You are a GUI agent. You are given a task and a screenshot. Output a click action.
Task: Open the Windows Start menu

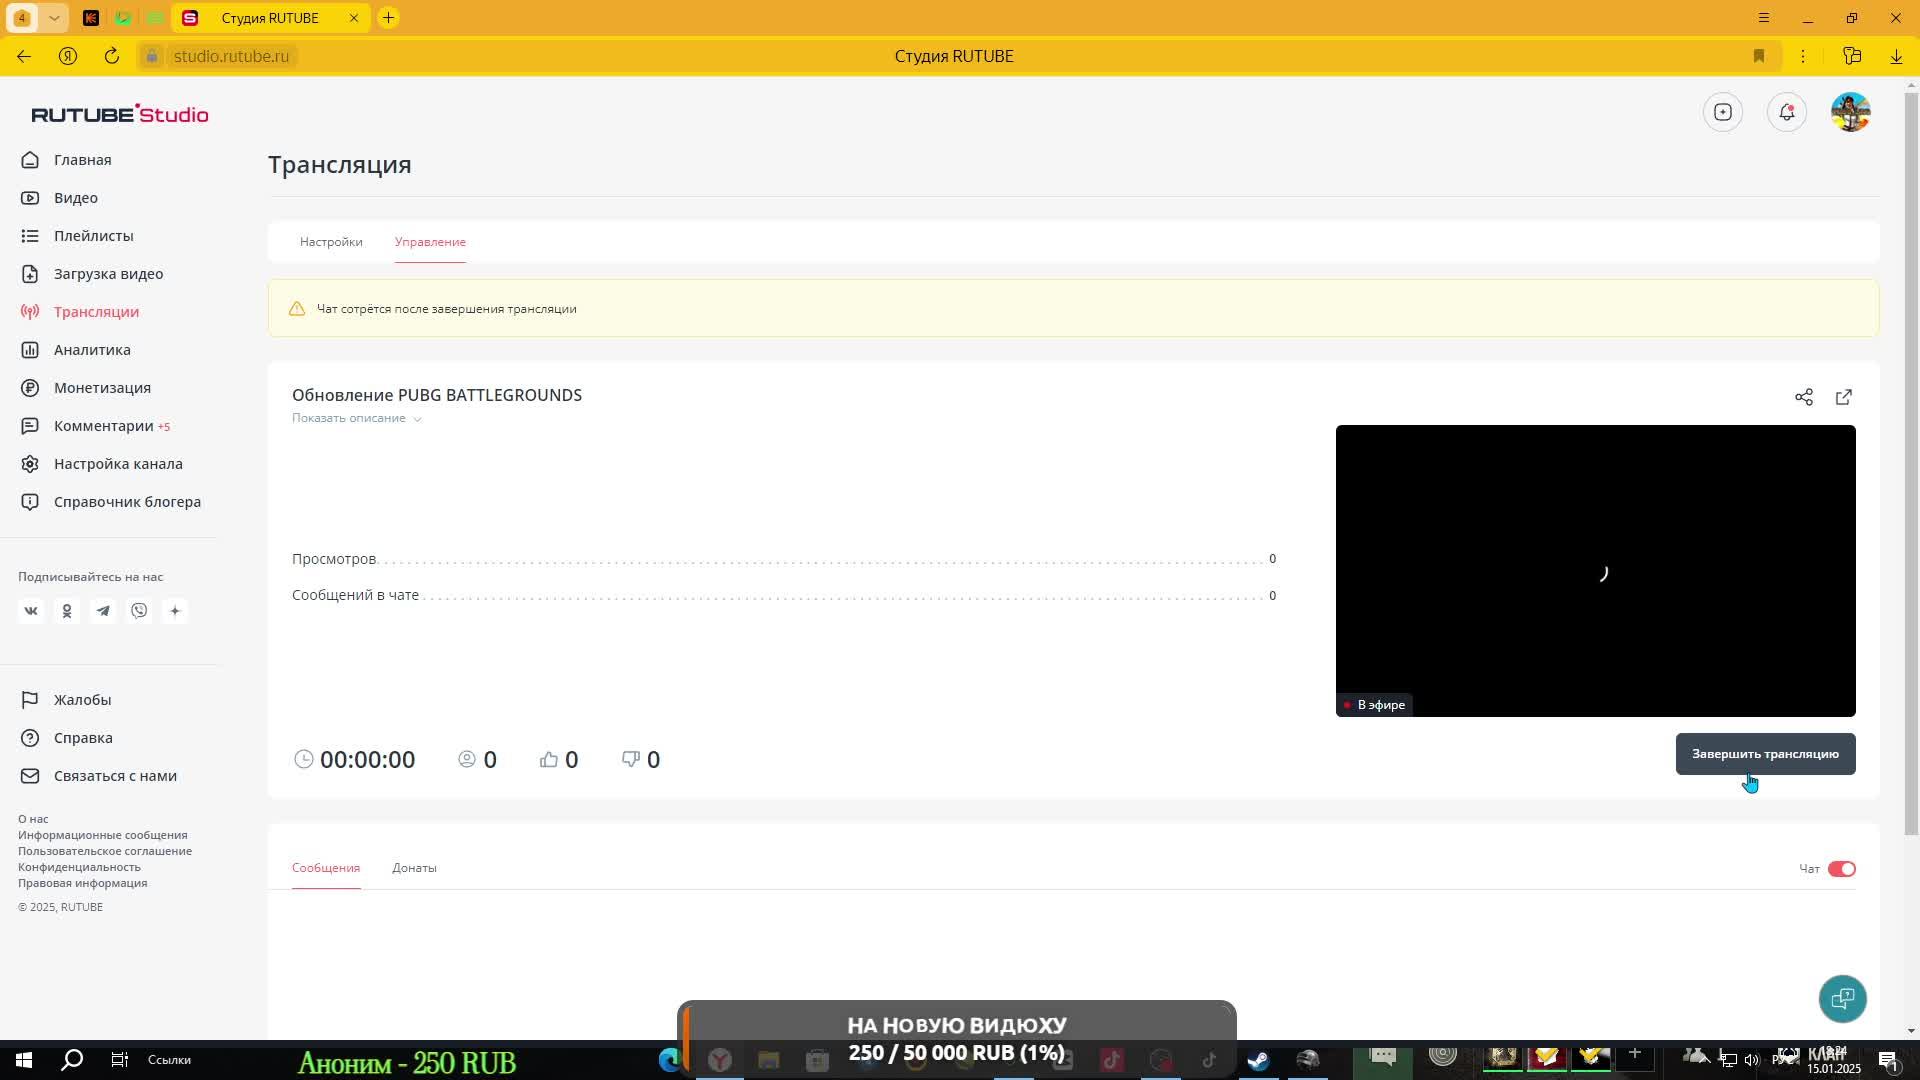tap(24, 1060)
